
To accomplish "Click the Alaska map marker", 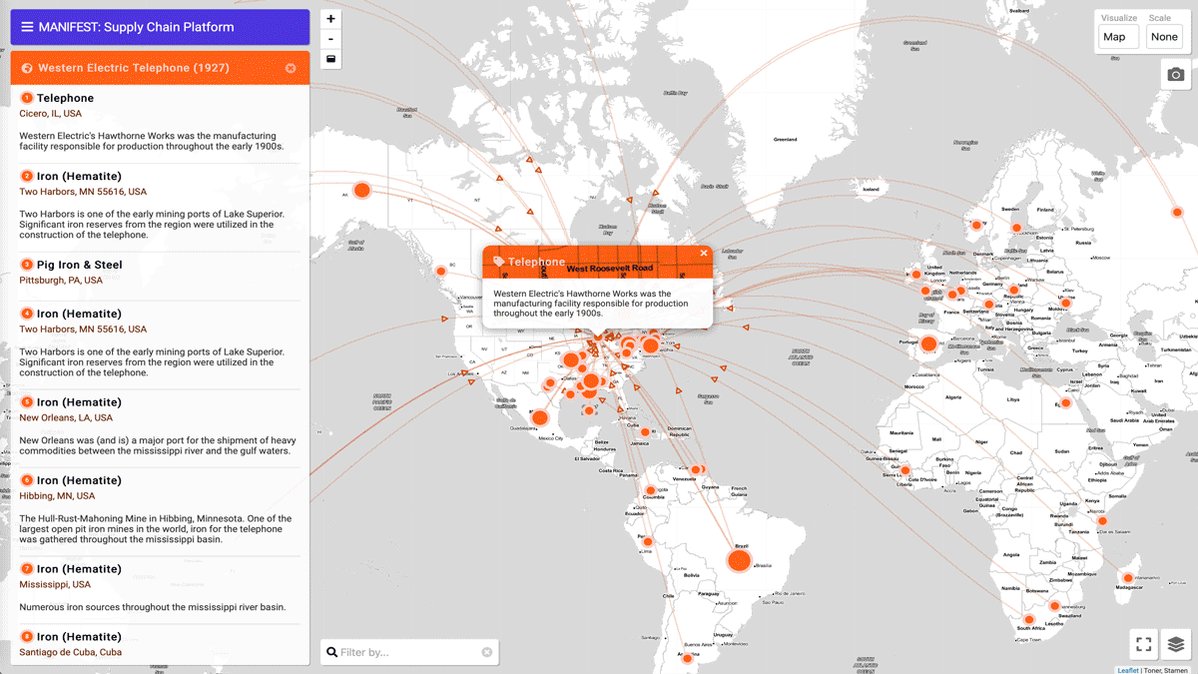I will (362, 190).
